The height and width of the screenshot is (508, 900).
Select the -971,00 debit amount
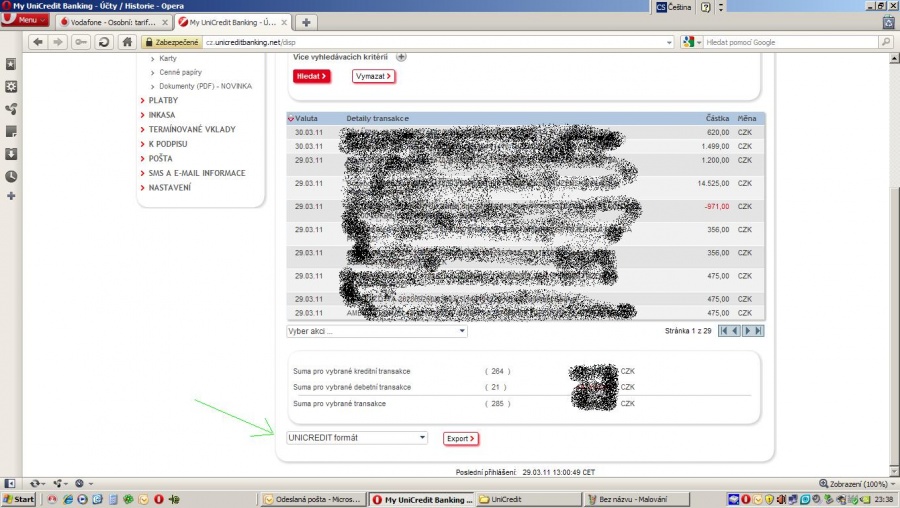pyautogui.click(x=717, y=207)
